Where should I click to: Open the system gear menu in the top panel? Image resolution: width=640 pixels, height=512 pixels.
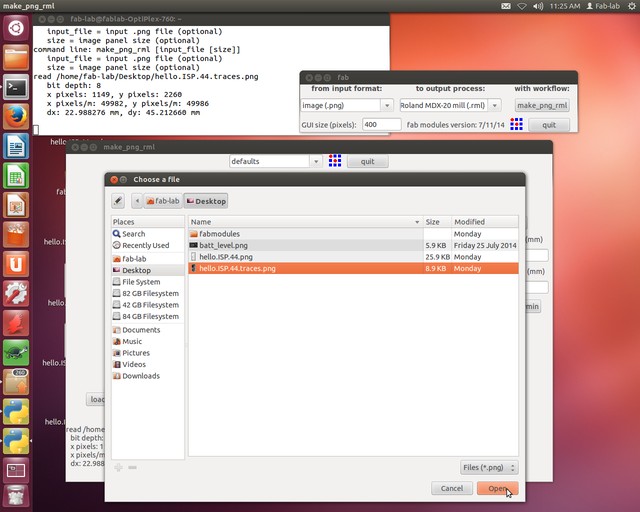click(x=631, y=6)
